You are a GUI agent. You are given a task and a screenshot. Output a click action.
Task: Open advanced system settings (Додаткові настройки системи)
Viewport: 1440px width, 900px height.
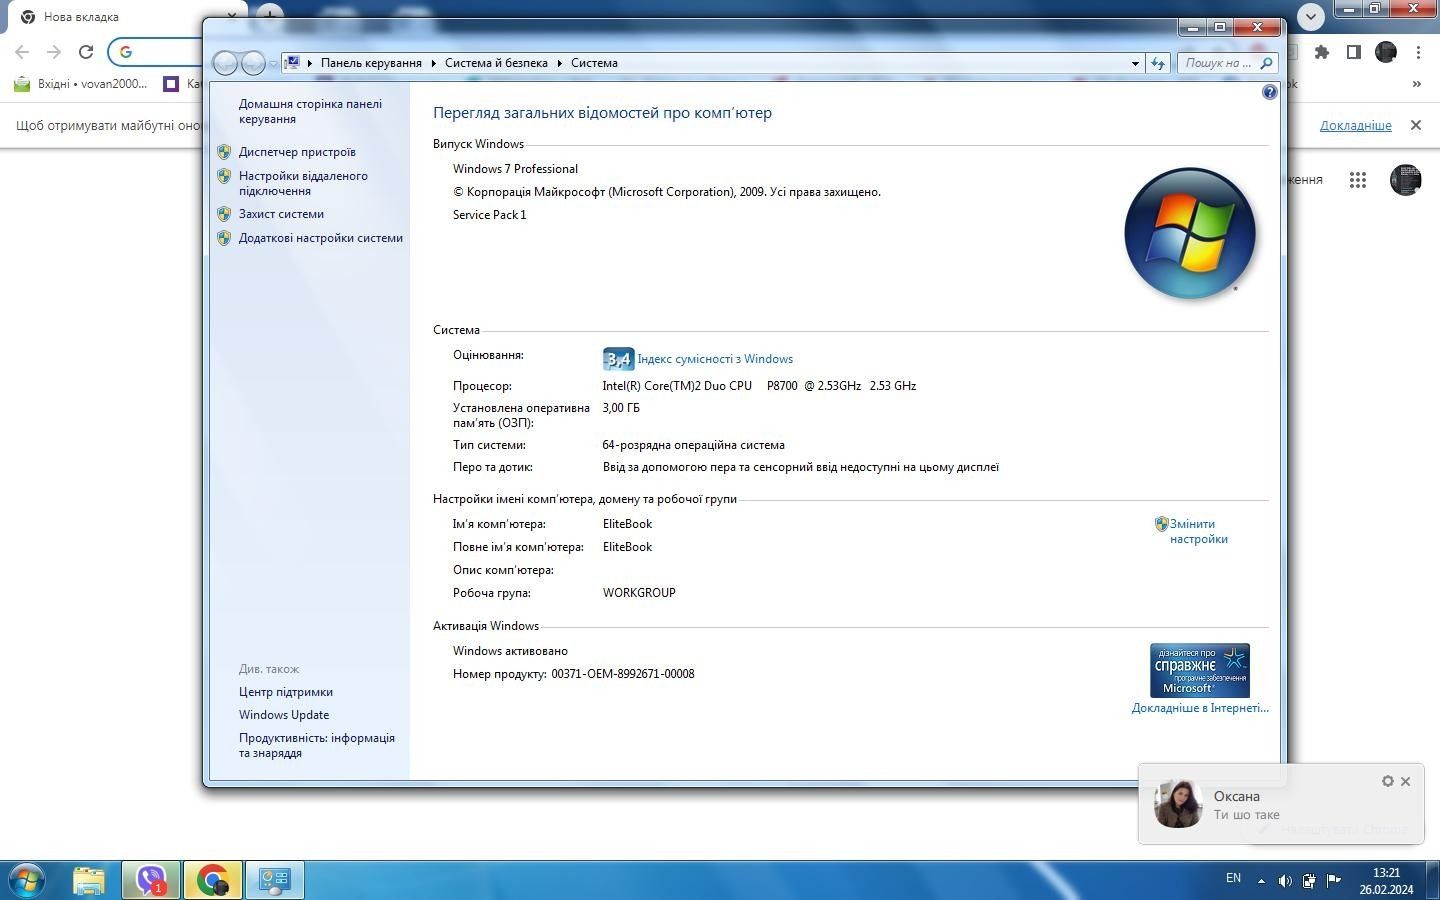[x=320, y=238]
